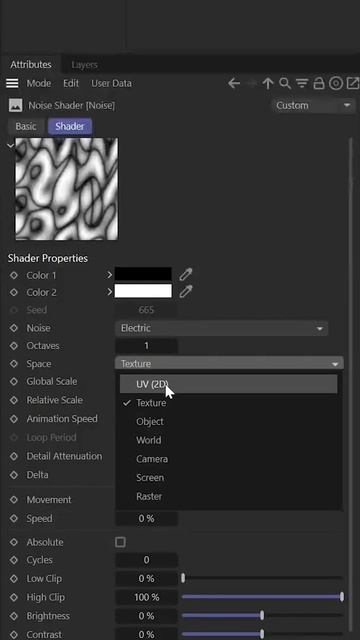Toggle keyframe diamond beside the Absolute label
This screenshot has height=640, width=360.
point(14,542)
